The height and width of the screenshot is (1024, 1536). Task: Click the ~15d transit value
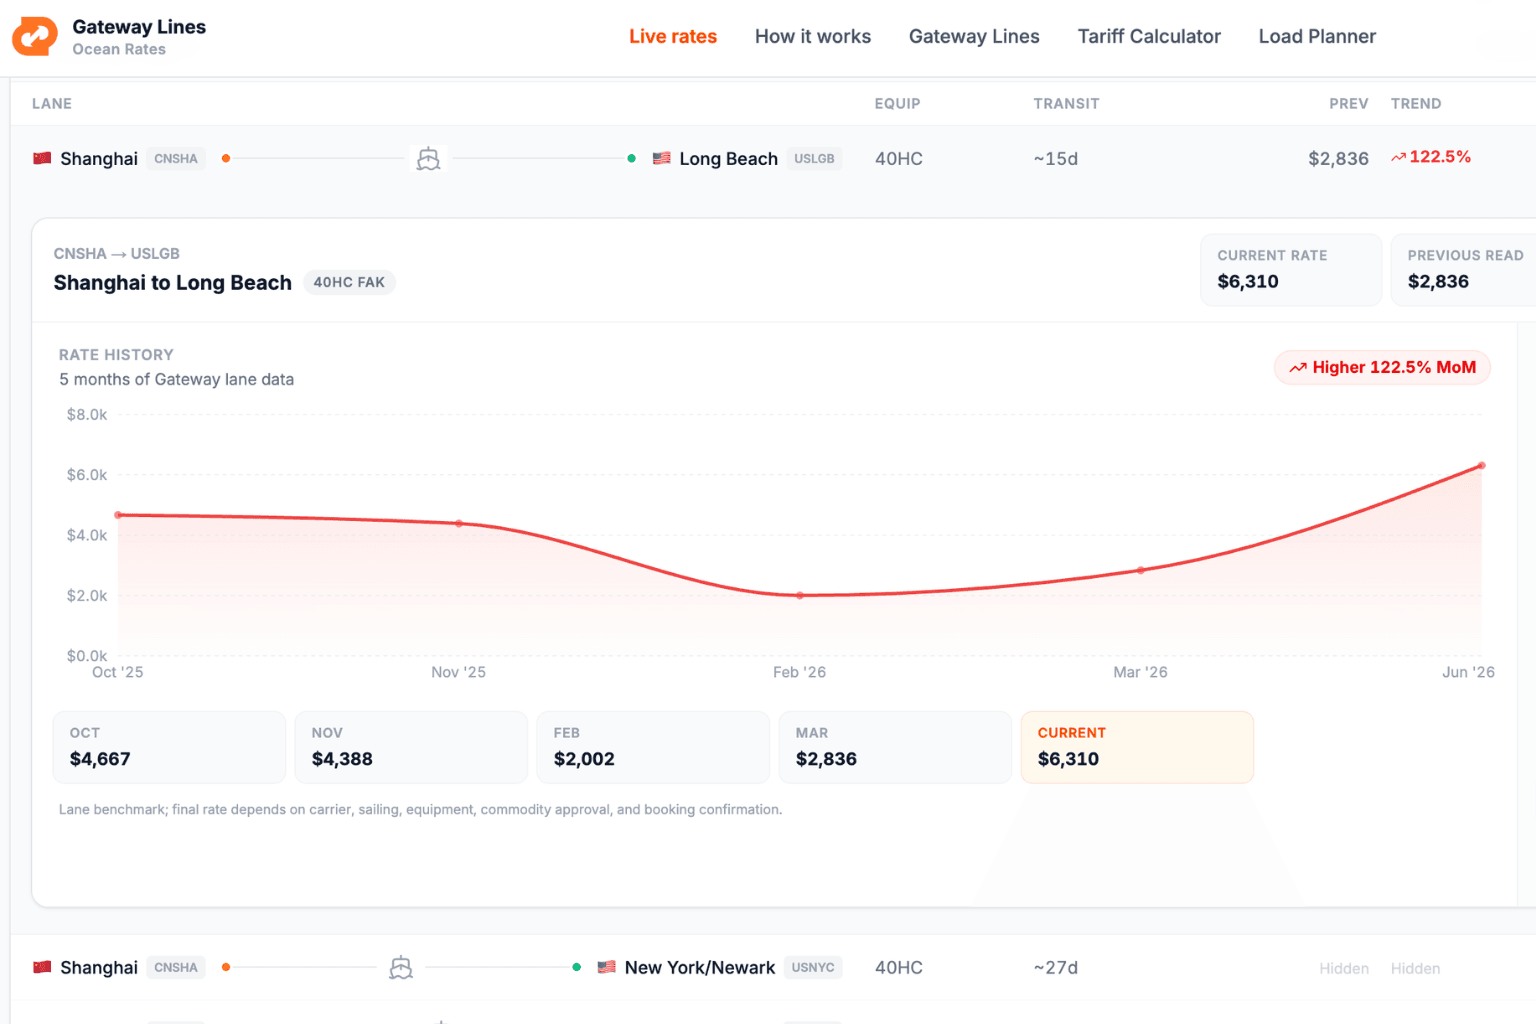coord(1056,158)
